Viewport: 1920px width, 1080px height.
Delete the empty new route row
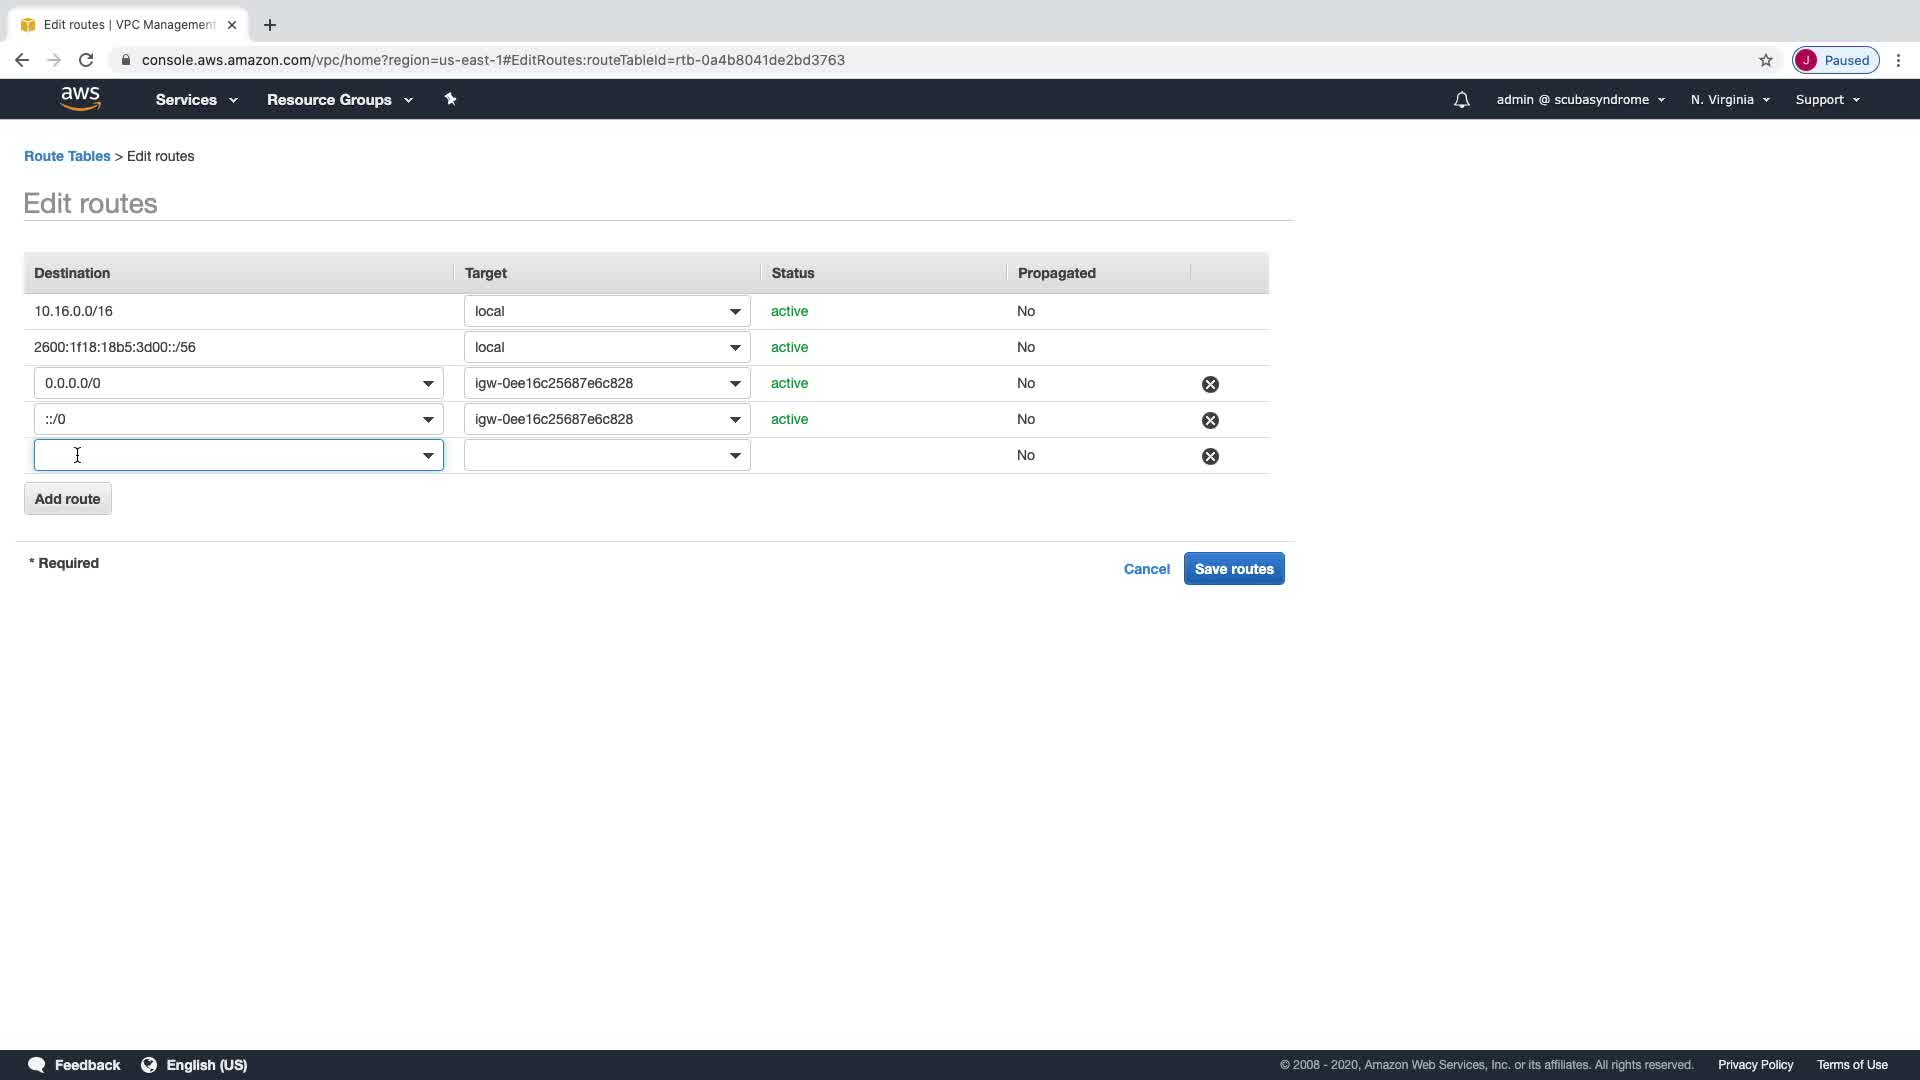point(1210,456)
